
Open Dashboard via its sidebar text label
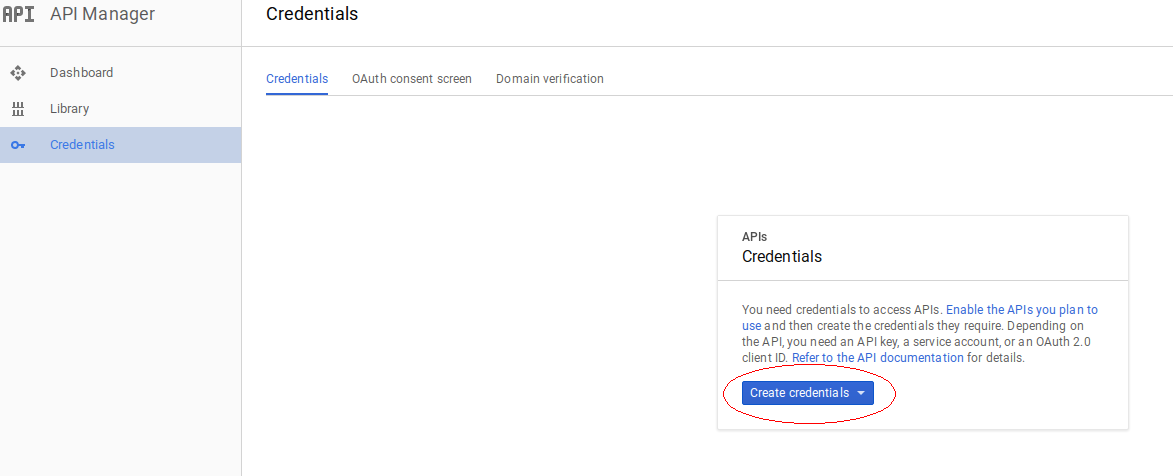[81, 73]
